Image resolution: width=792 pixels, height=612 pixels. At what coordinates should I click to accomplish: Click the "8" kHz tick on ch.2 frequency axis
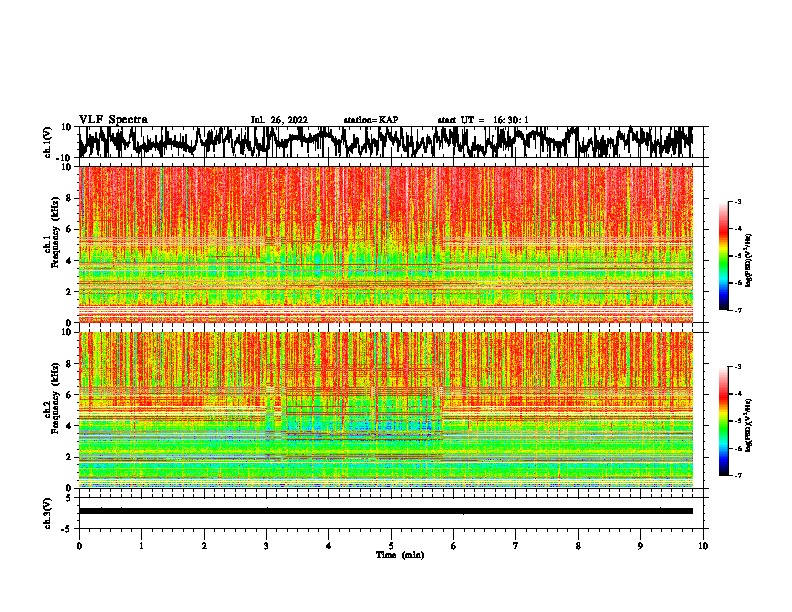(69, 364)
